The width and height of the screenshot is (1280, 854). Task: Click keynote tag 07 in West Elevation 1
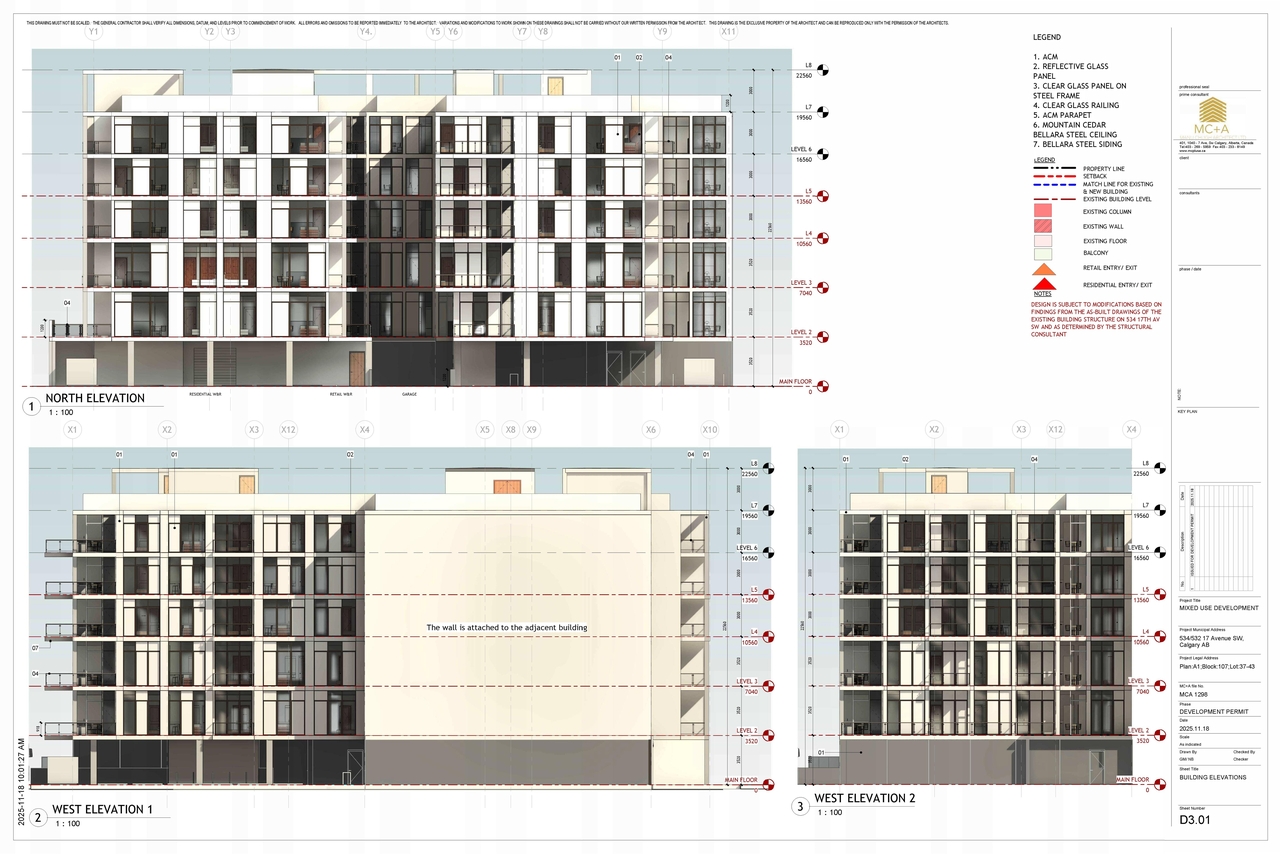(35, 649)
